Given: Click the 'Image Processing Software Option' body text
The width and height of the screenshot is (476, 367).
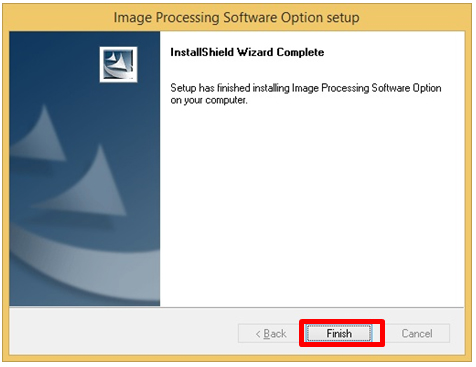Looking at the screenshot, I should point(367,88).
